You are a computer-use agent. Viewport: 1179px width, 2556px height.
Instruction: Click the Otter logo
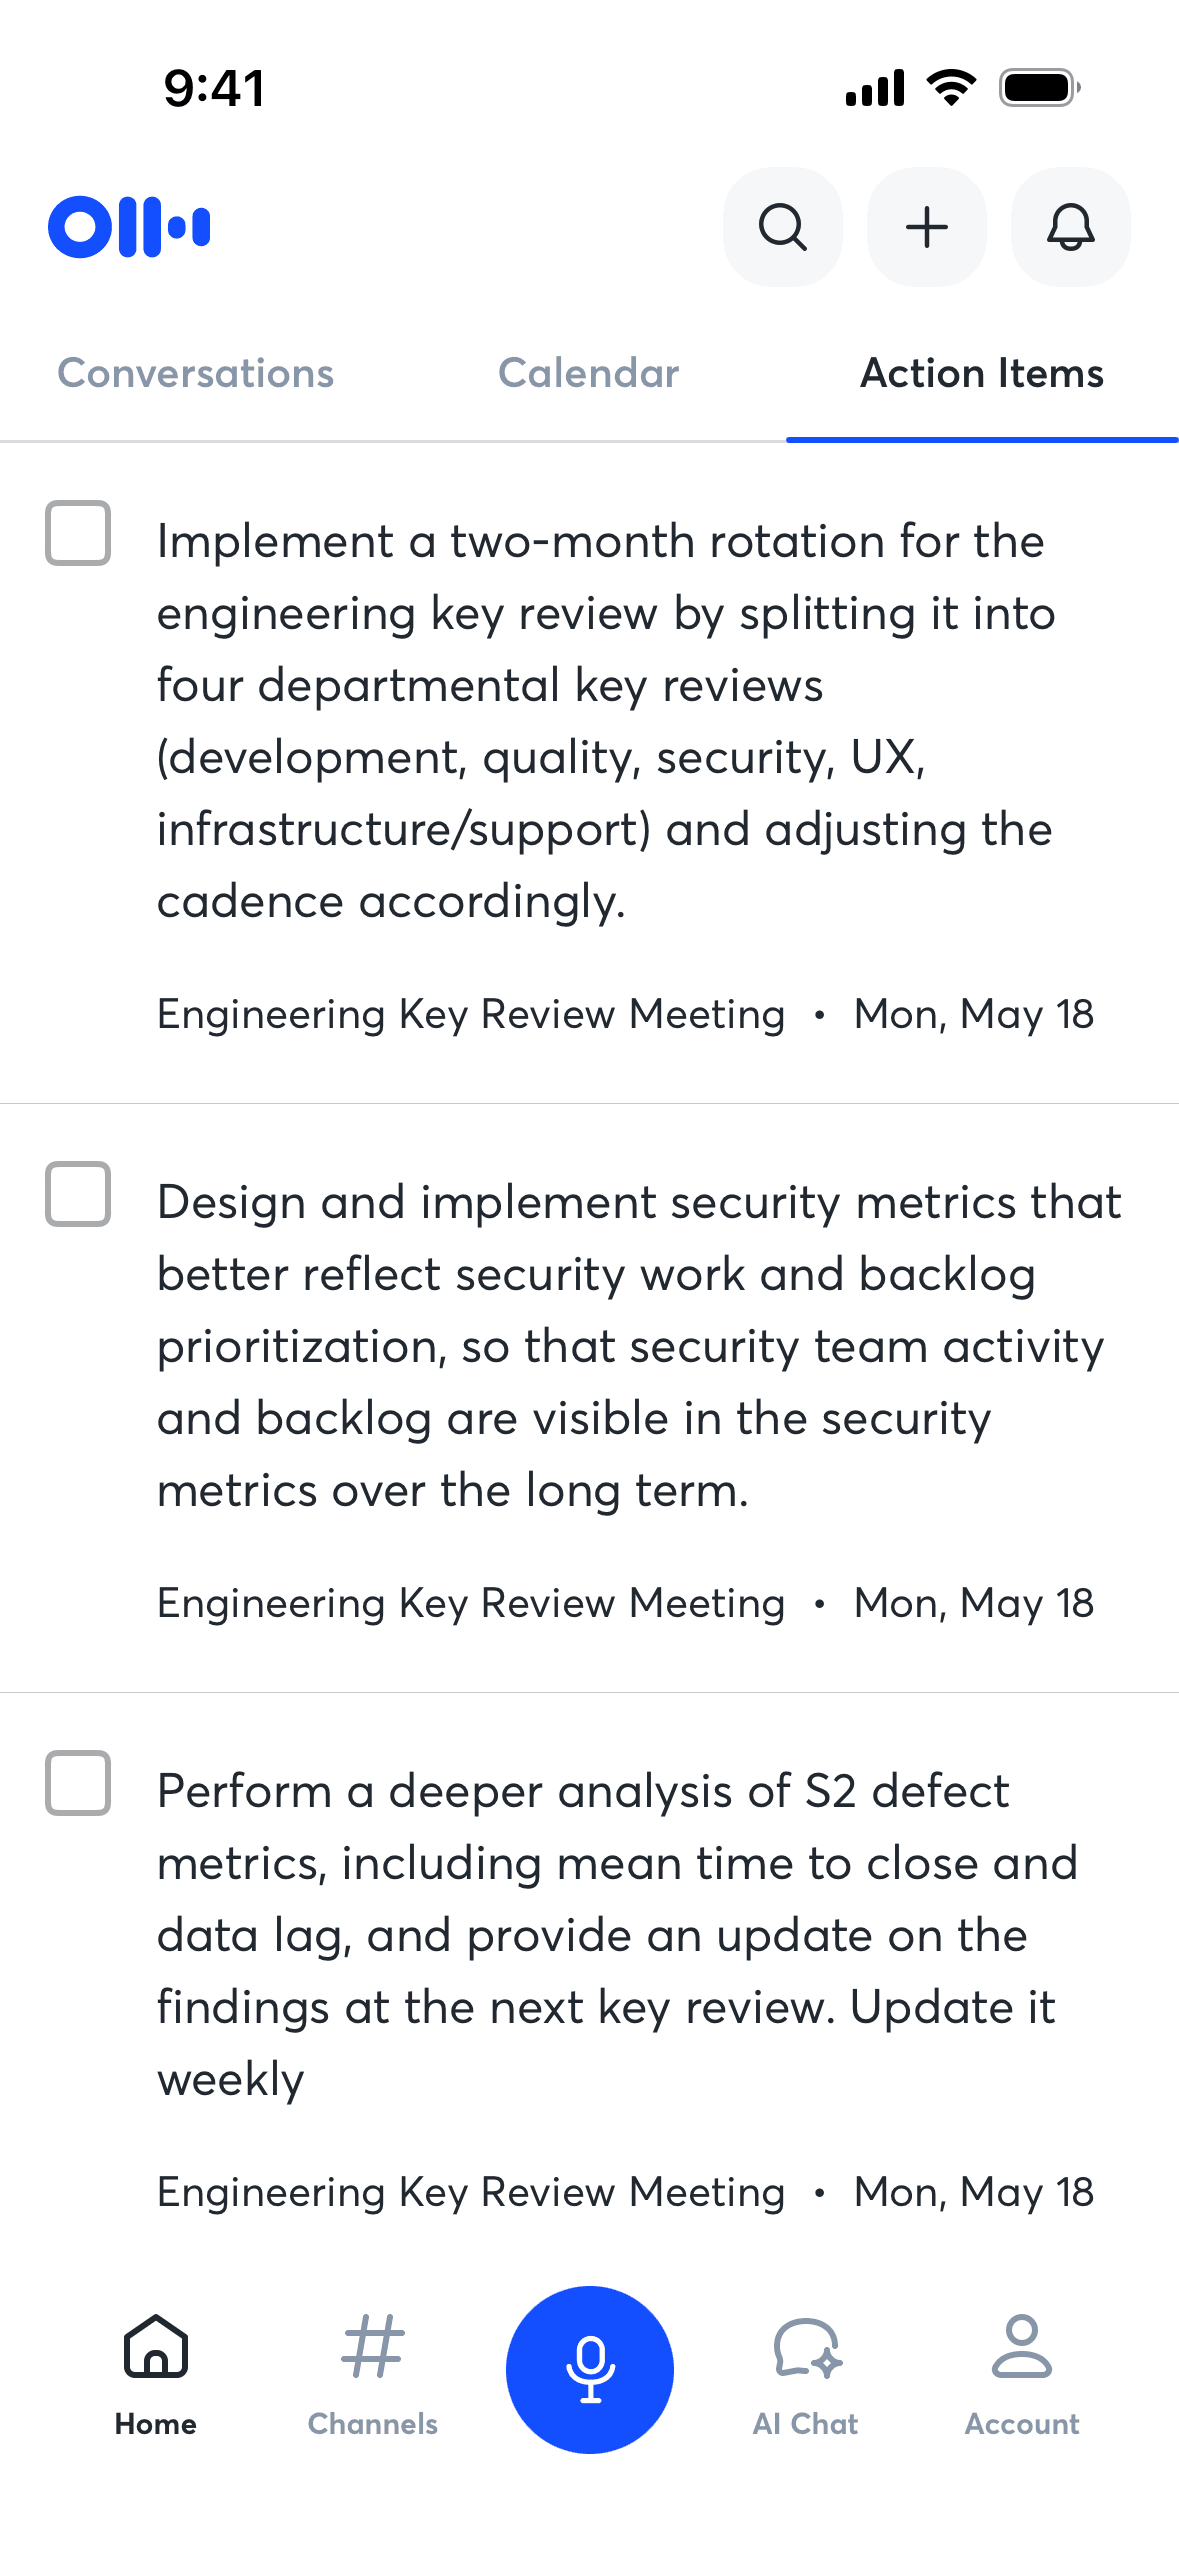click(x=129, y=227)
